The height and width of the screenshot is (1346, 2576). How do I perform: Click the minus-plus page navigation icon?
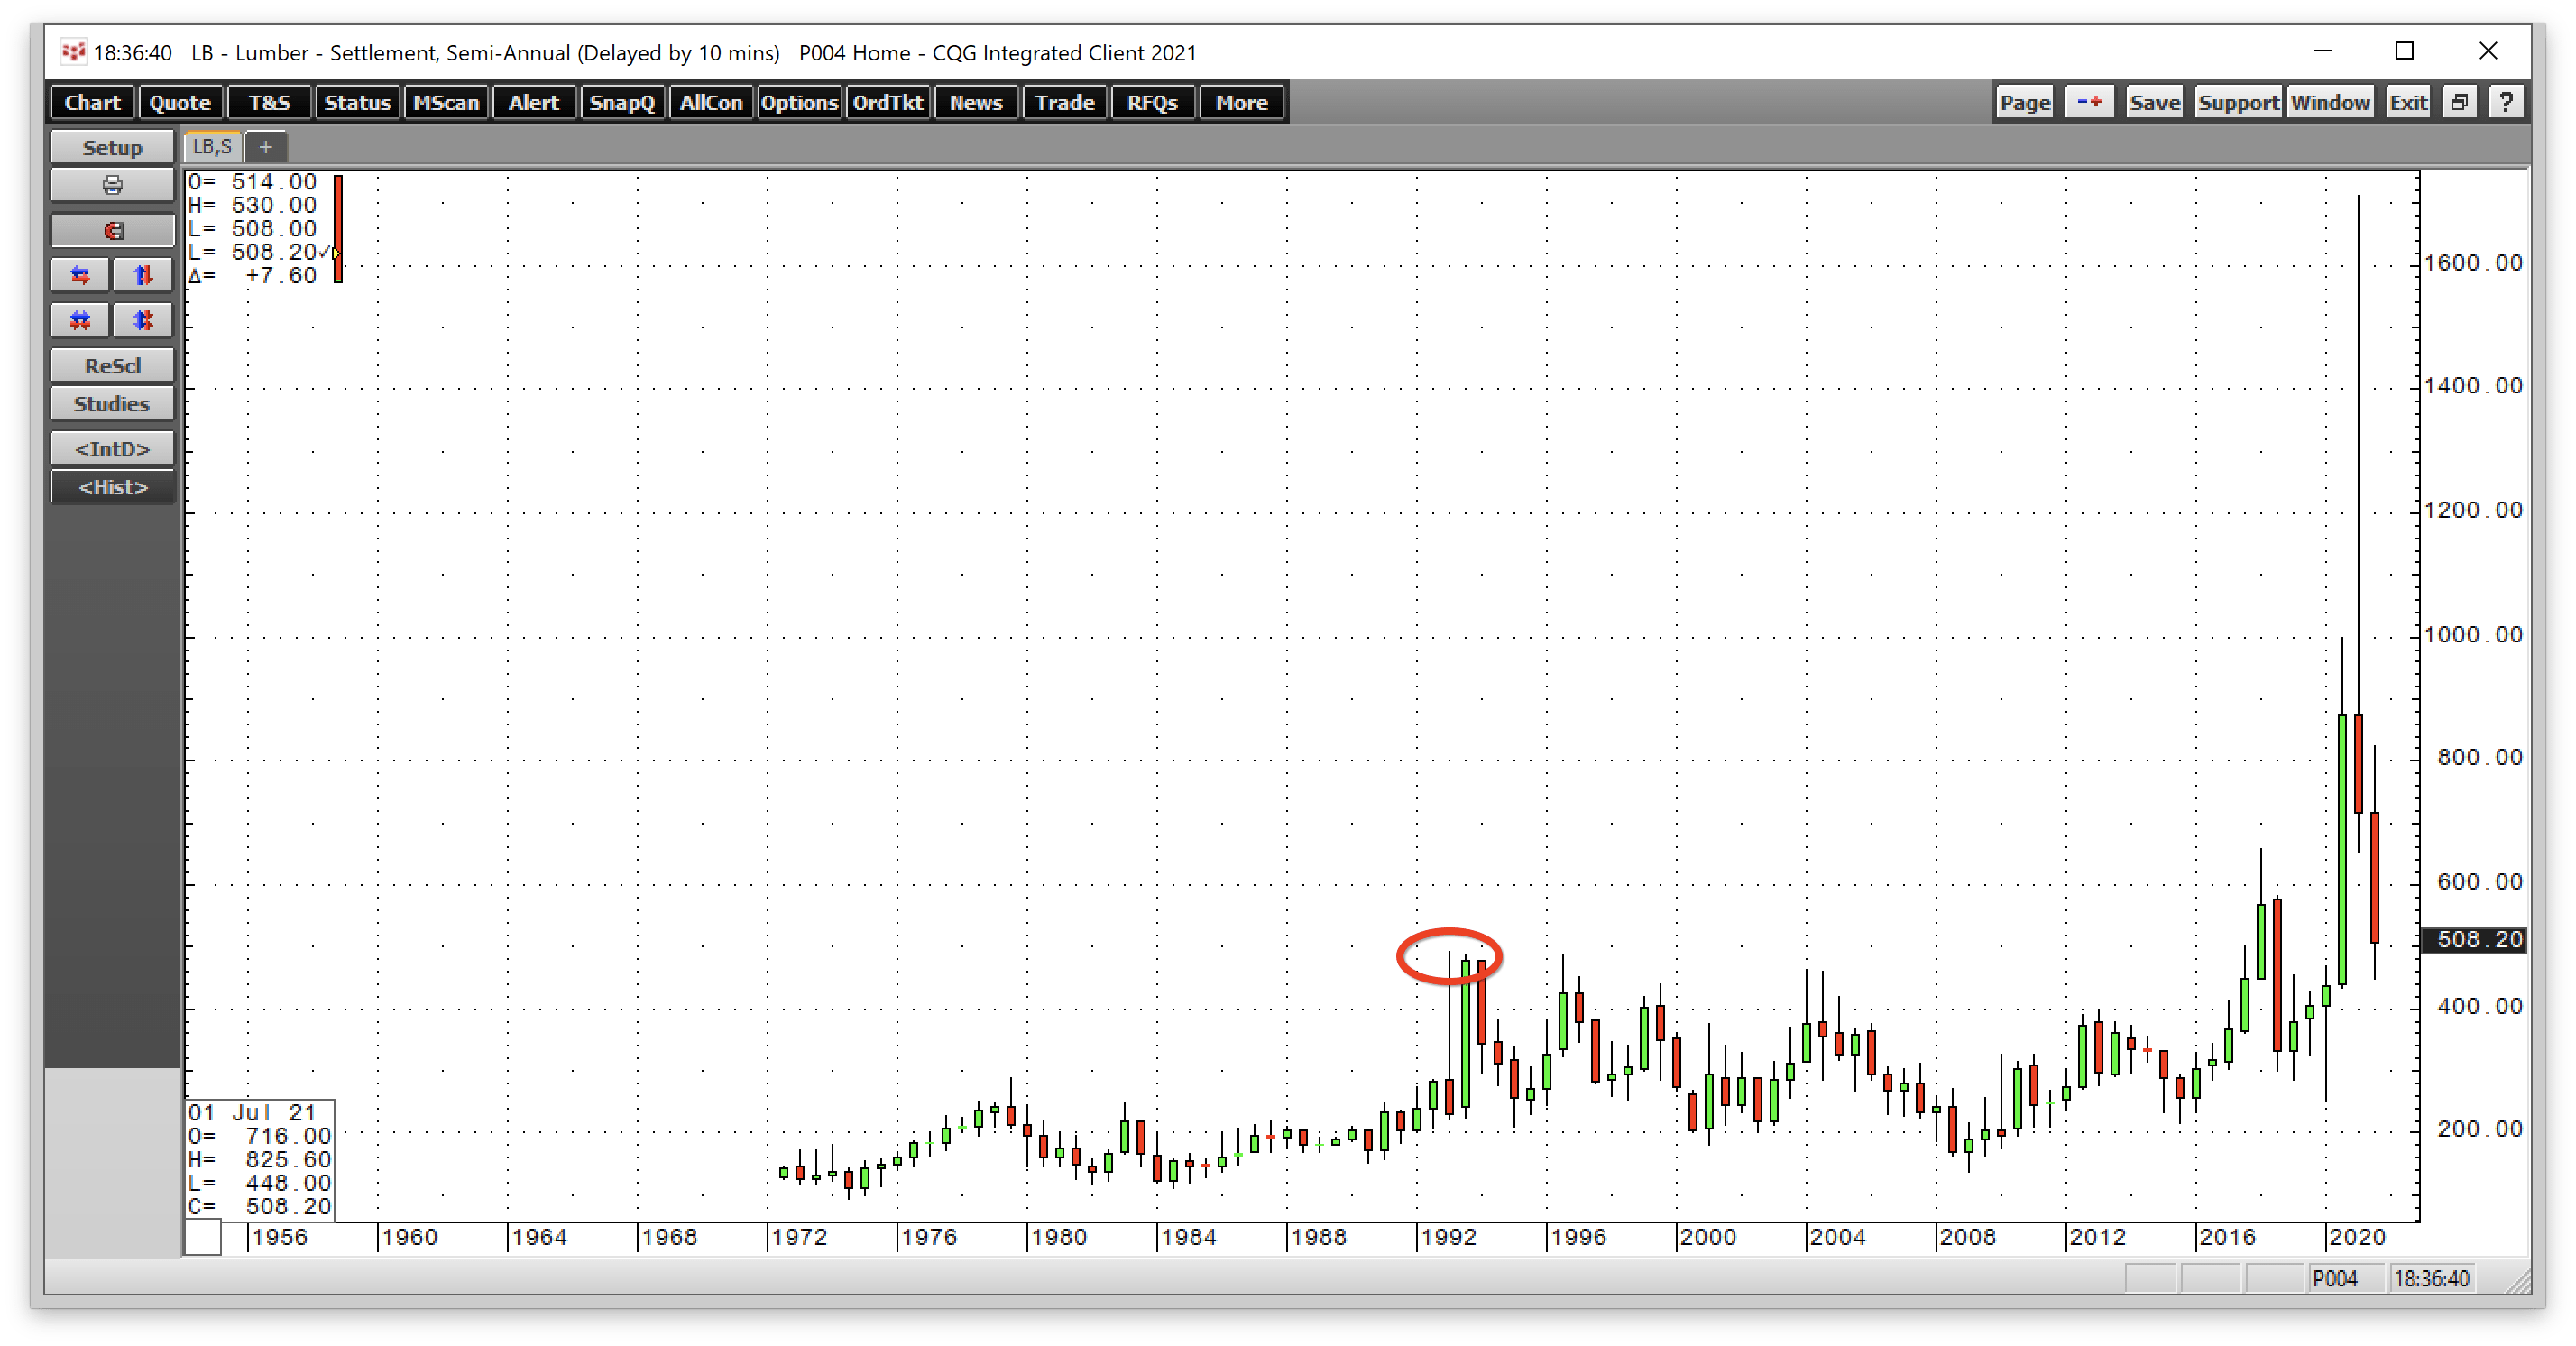[x=2089, y=102]
